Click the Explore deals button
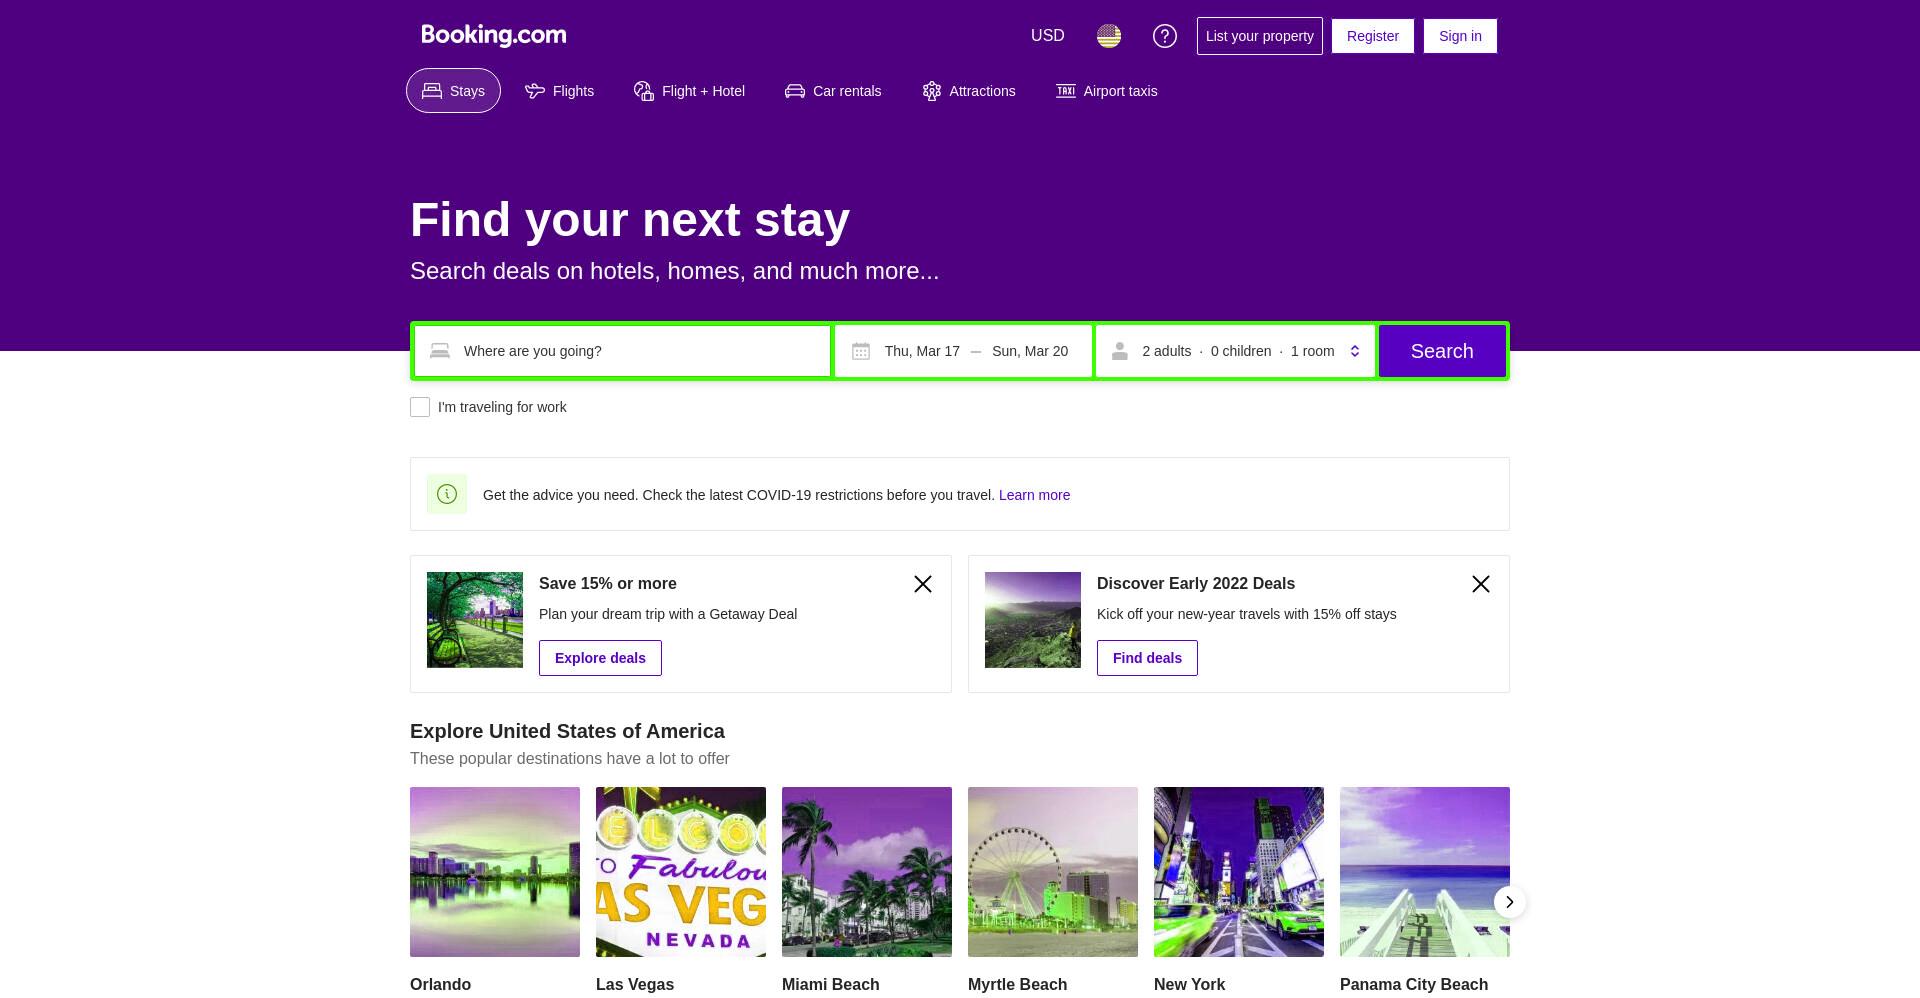The image size is (1920, 998). 600,658
